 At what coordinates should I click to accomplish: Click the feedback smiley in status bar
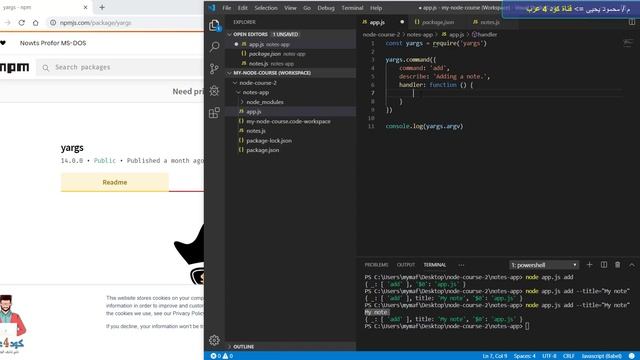632,356
